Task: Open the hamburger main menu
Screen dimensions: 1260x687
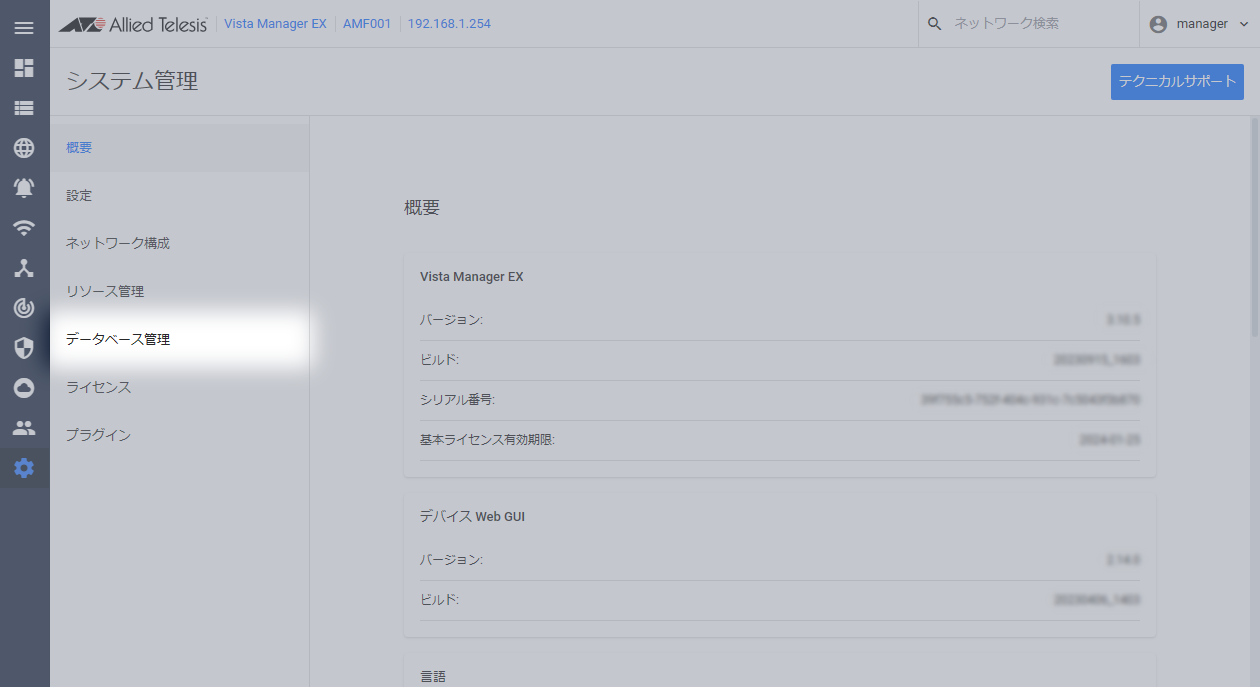Action: point(24,28)
